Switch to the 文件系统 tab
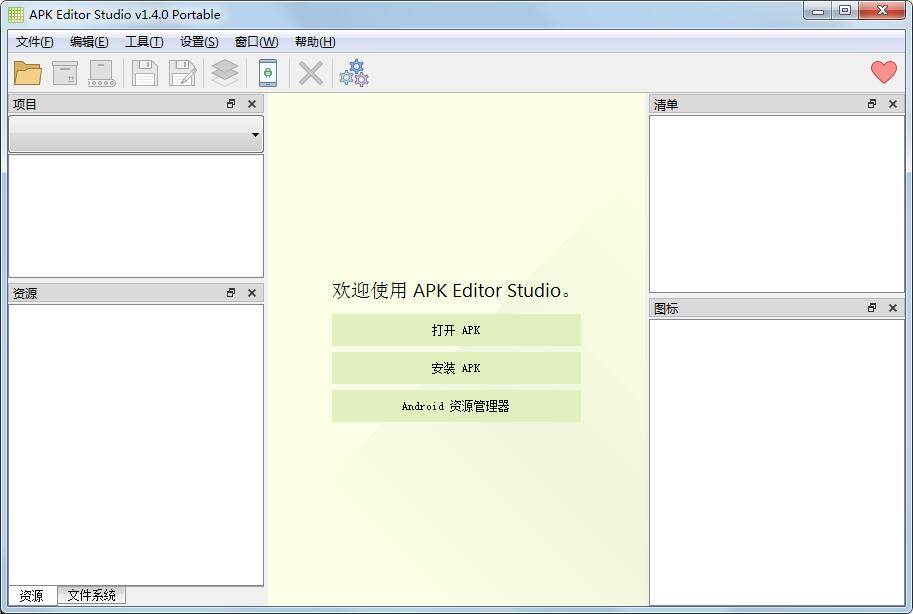 coord(91,595)
